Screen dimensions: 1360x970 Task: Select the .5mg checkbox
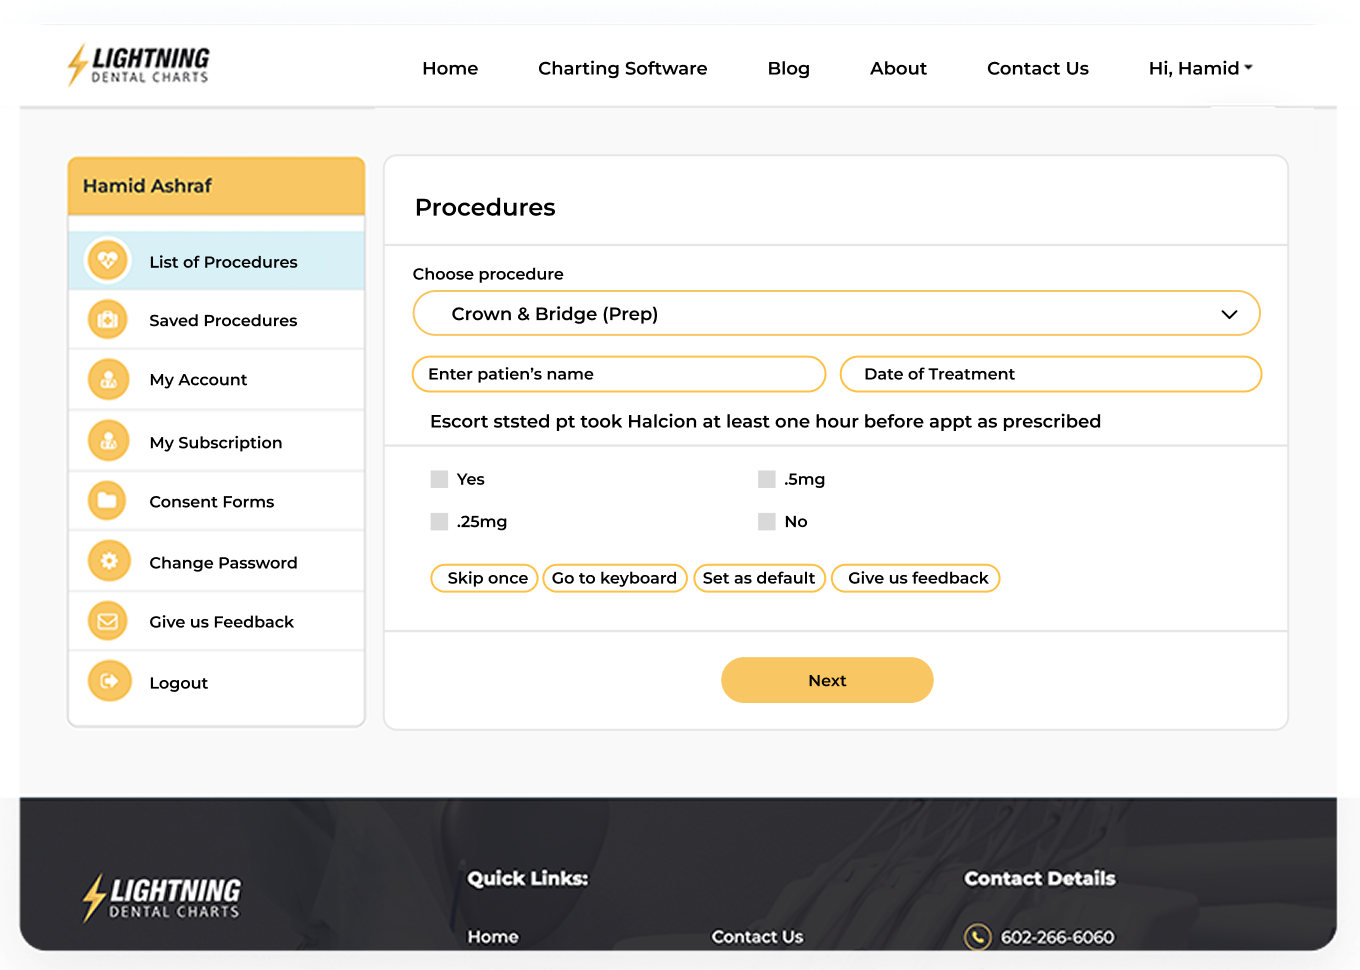click(767, 479)
